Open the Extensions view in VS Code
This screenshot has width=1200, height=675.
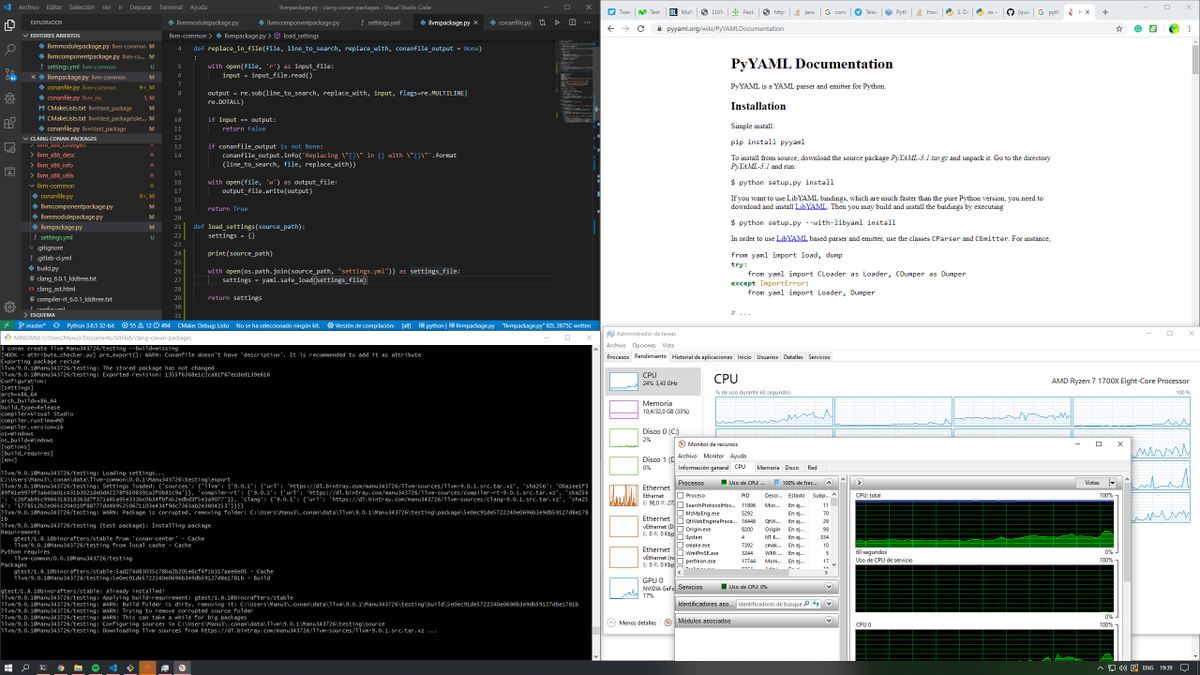pyautogui.click(x=10, y=123)
